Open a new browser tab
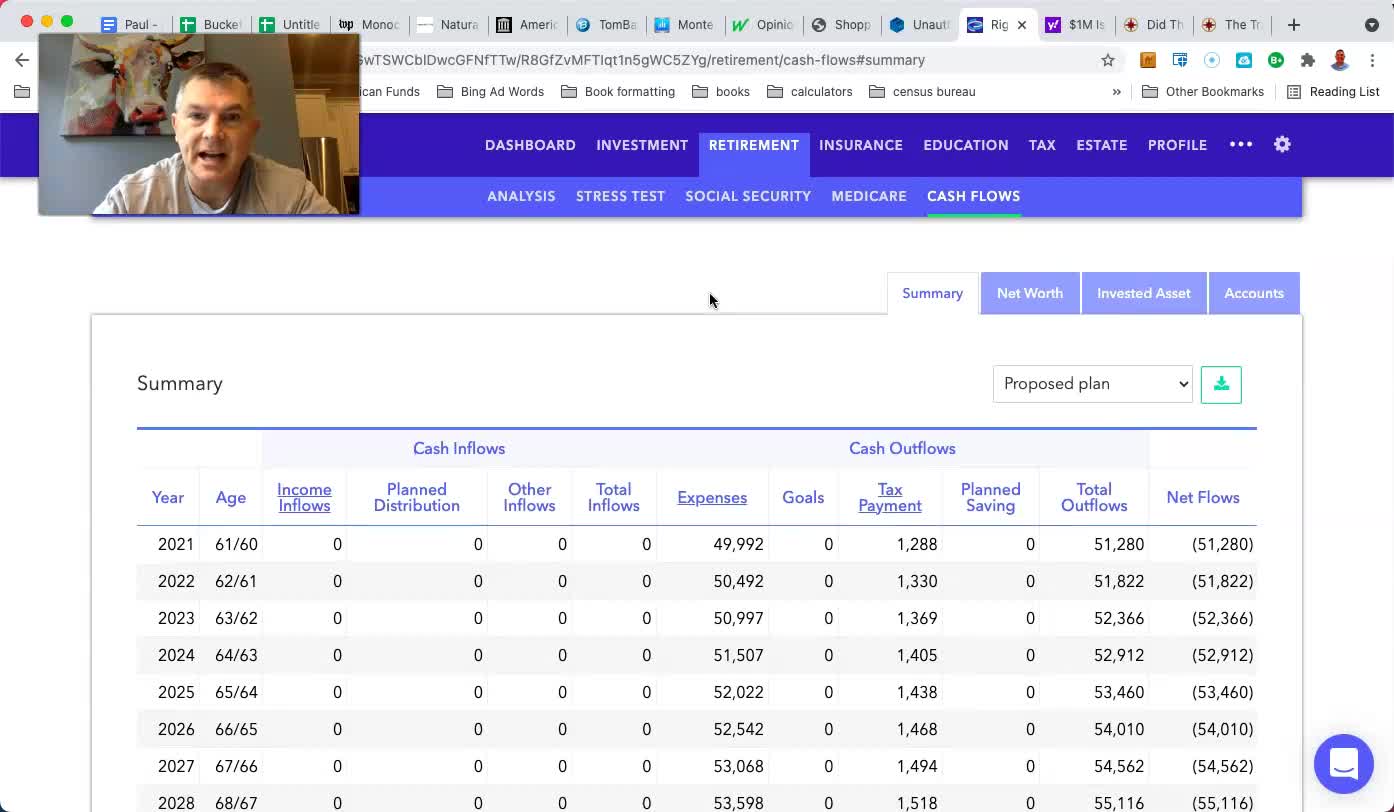 click(1293, 24)
